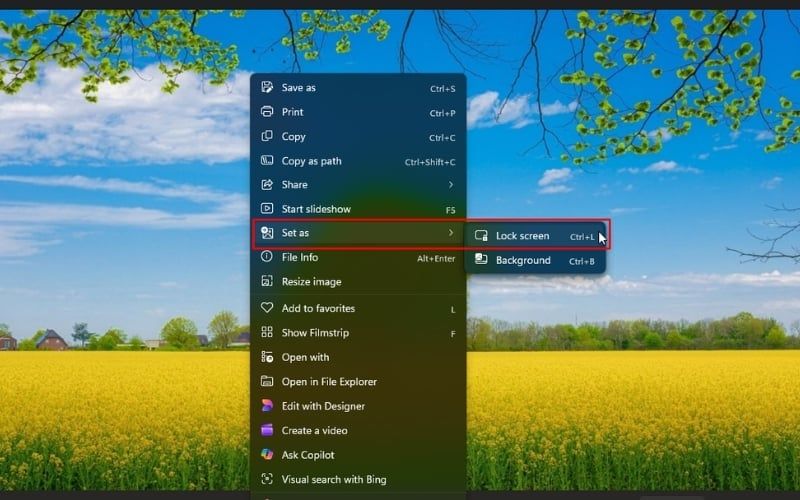The image size is (800, 500).
Task: Open the File Info entry
Action: [x=359, y=257]
